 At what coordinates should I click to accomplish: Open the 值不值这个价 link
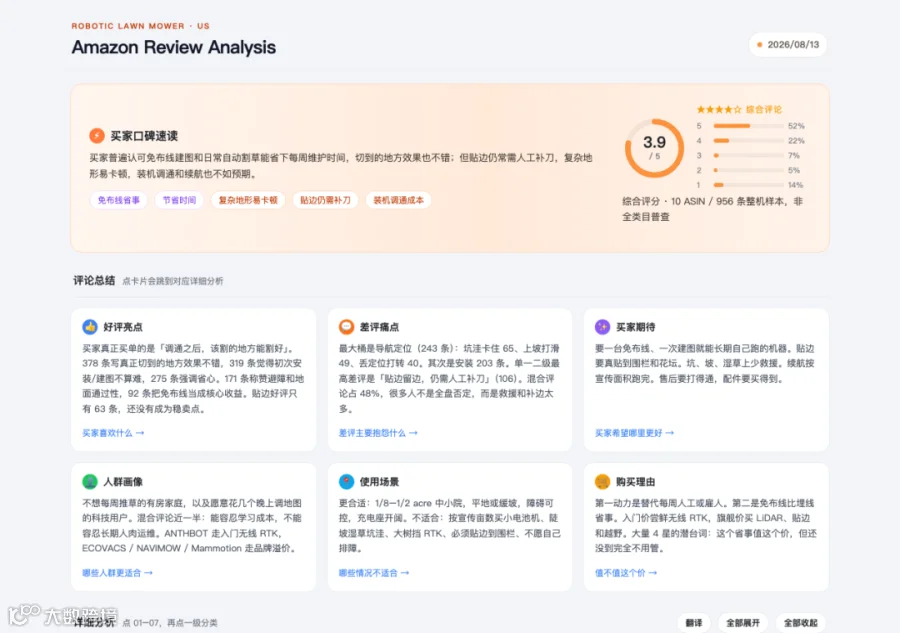[626, 573]
